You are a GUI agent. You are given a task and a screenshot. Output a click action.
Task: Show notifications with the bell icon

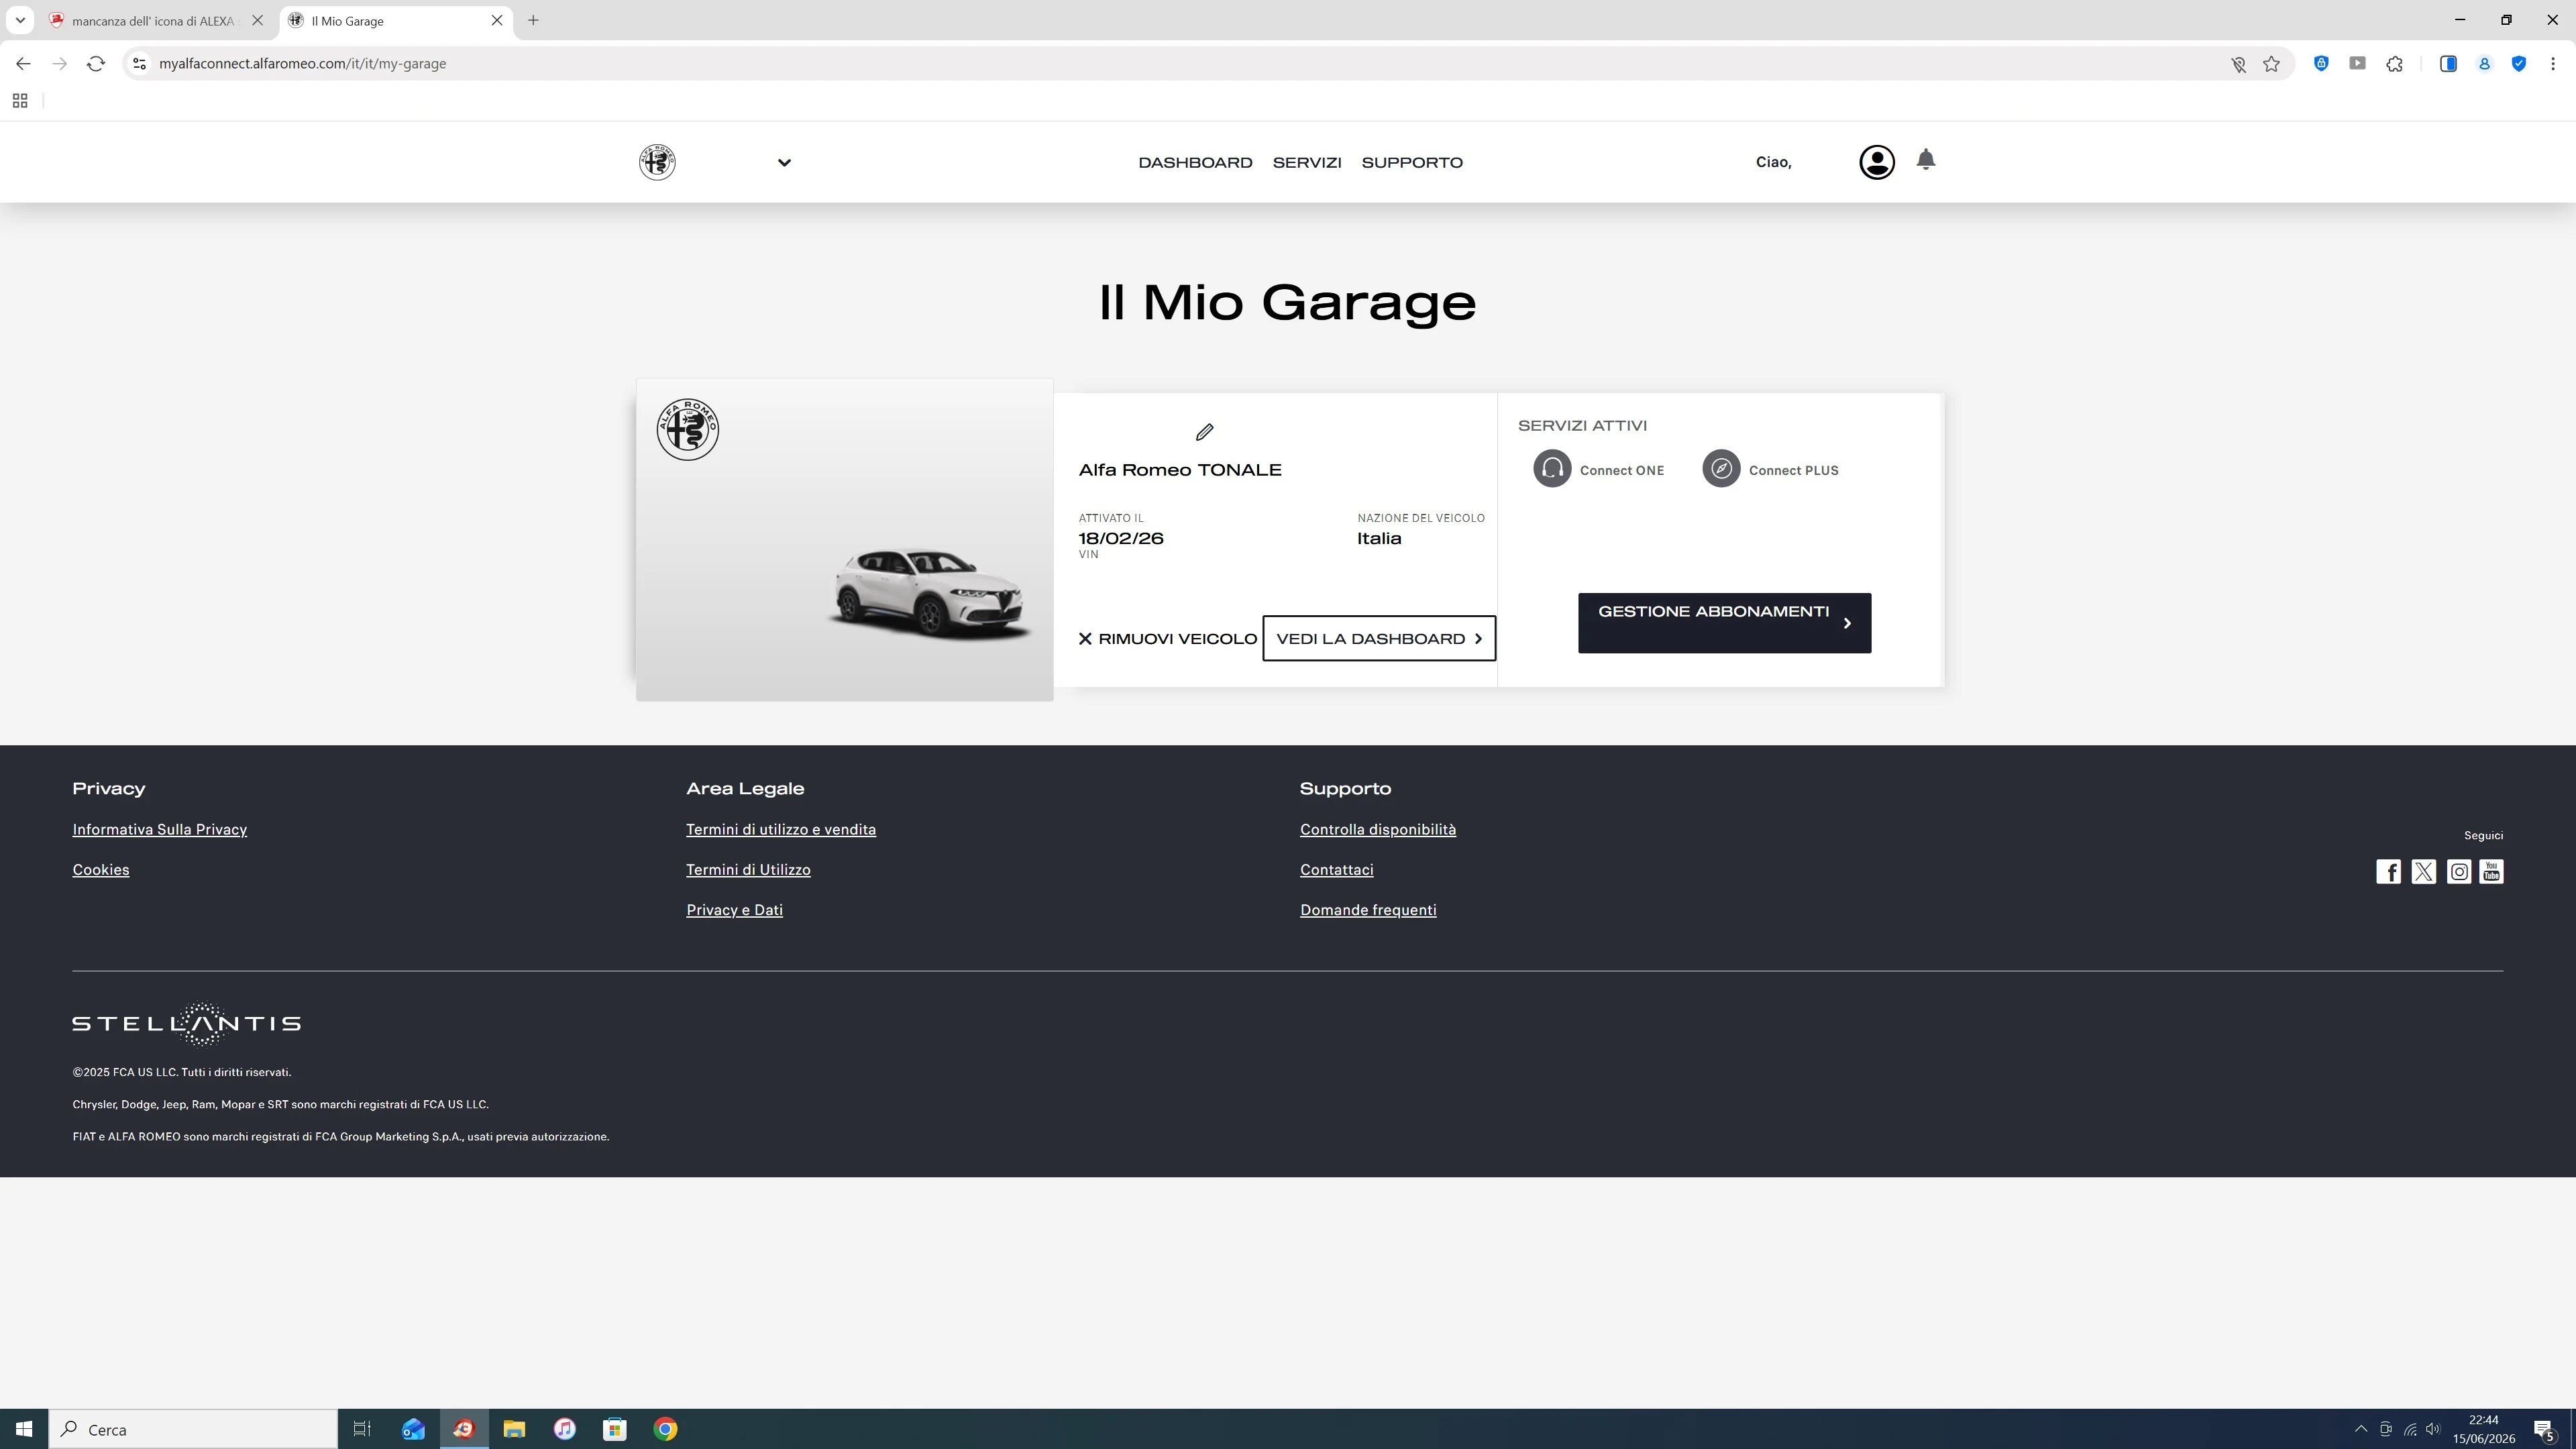click(x=1925, y=160)
